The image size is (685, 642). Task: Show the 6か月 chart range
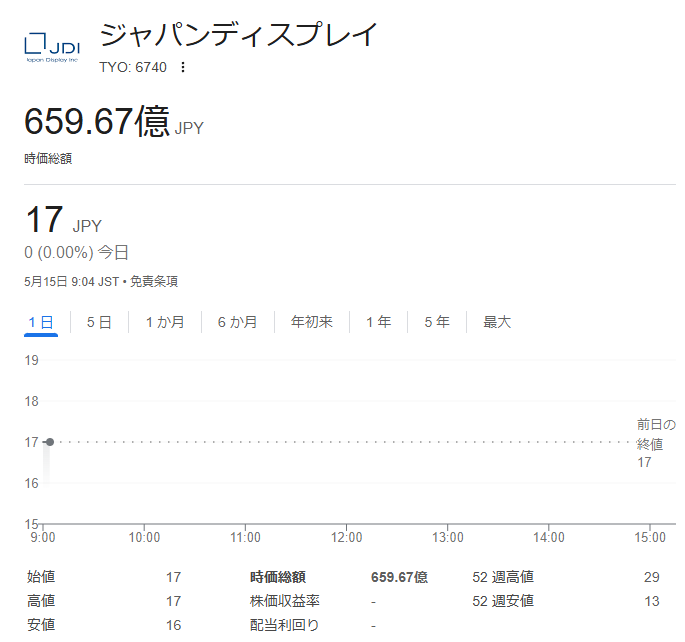coord(237,322)
